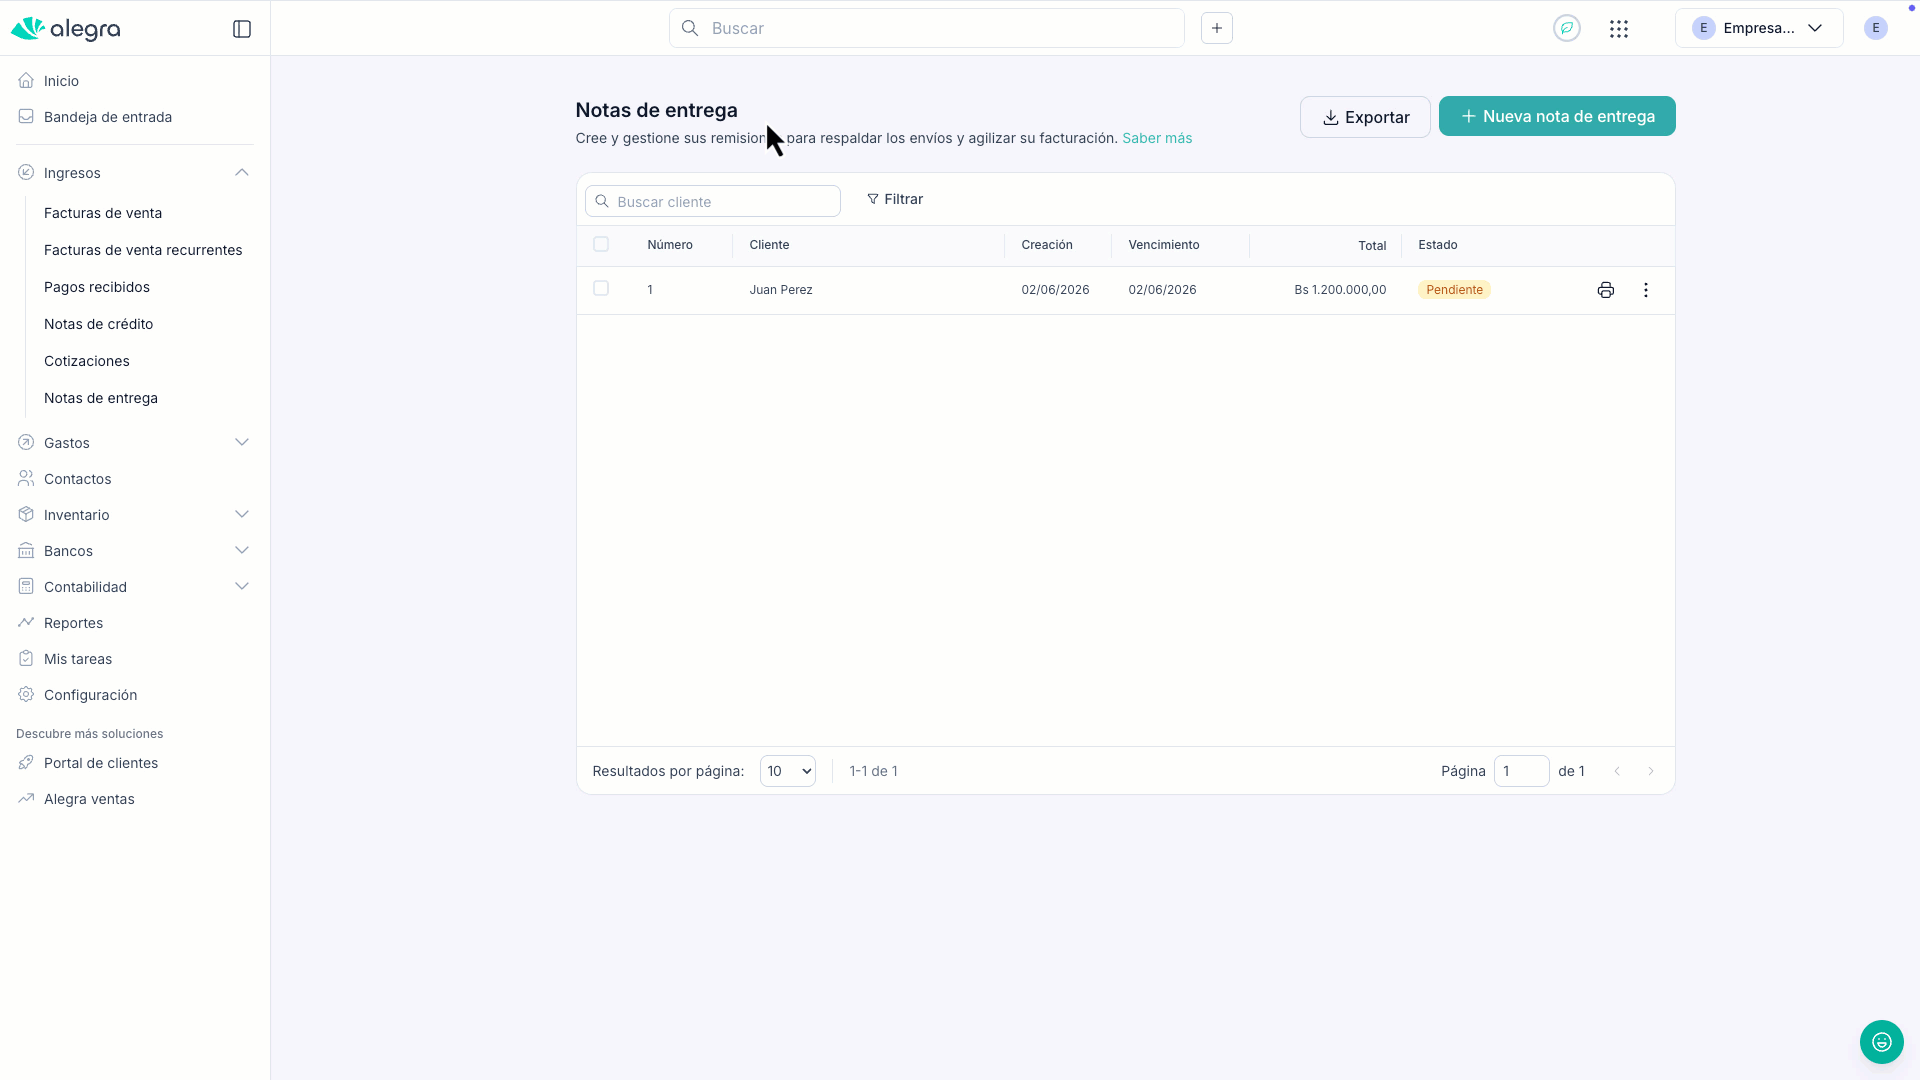Click the Alegra ventas trend icon
This screenshot has width=1920, height=1080.
point(26,798)
